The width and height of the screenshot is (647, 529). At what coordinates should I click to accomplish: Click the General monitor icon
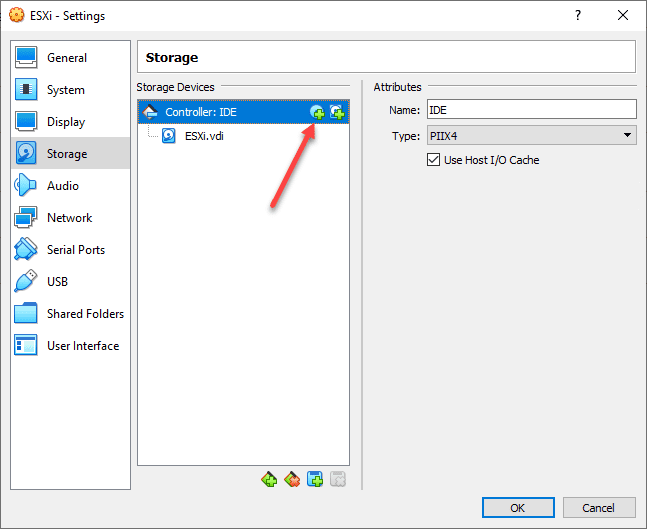pyautogui.click(x=26, y=57)
